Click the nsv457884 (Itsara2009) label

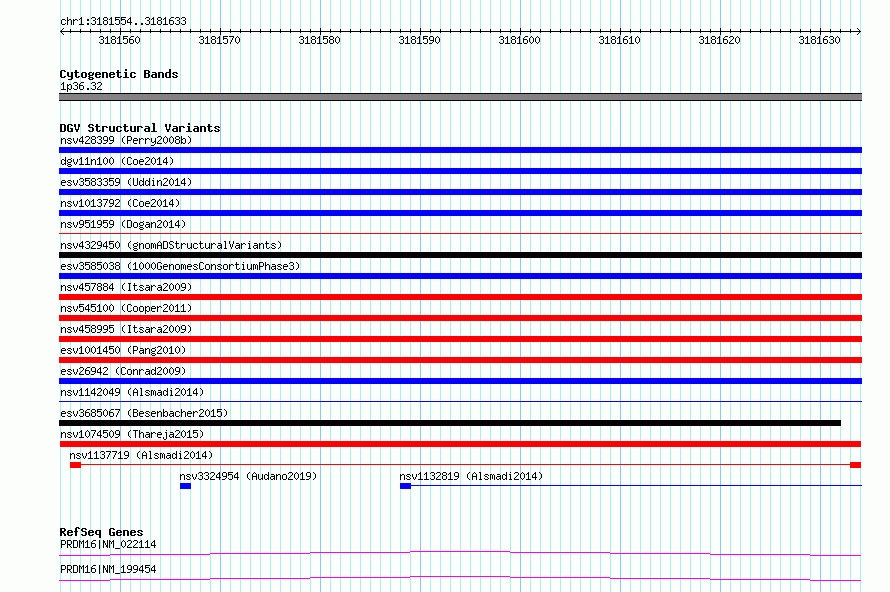(126, 287)
